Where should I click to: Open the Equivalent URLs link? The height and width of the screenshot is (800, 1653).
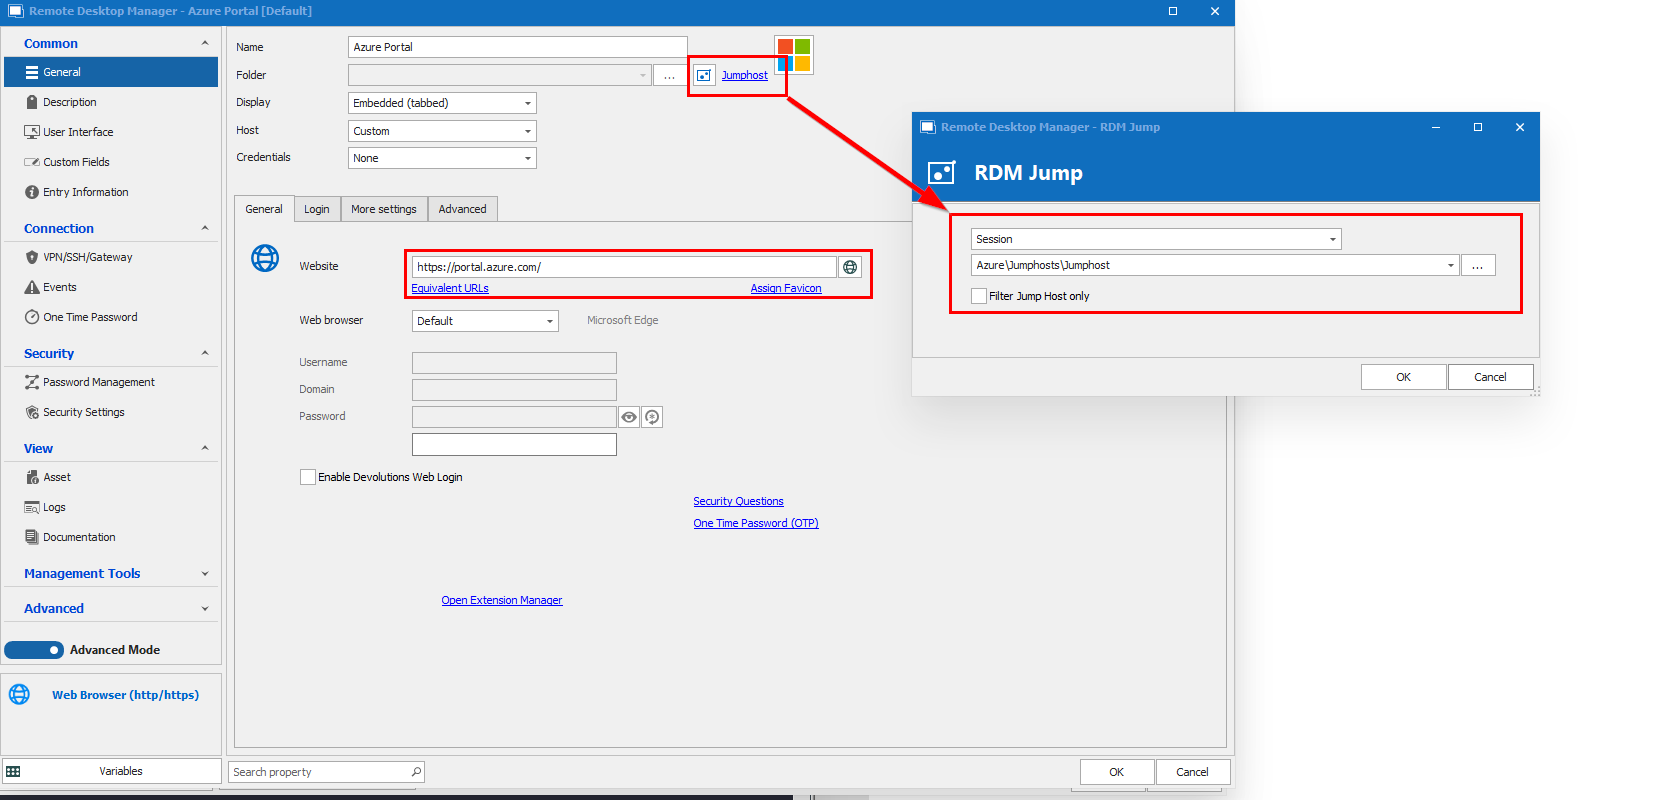450,288
